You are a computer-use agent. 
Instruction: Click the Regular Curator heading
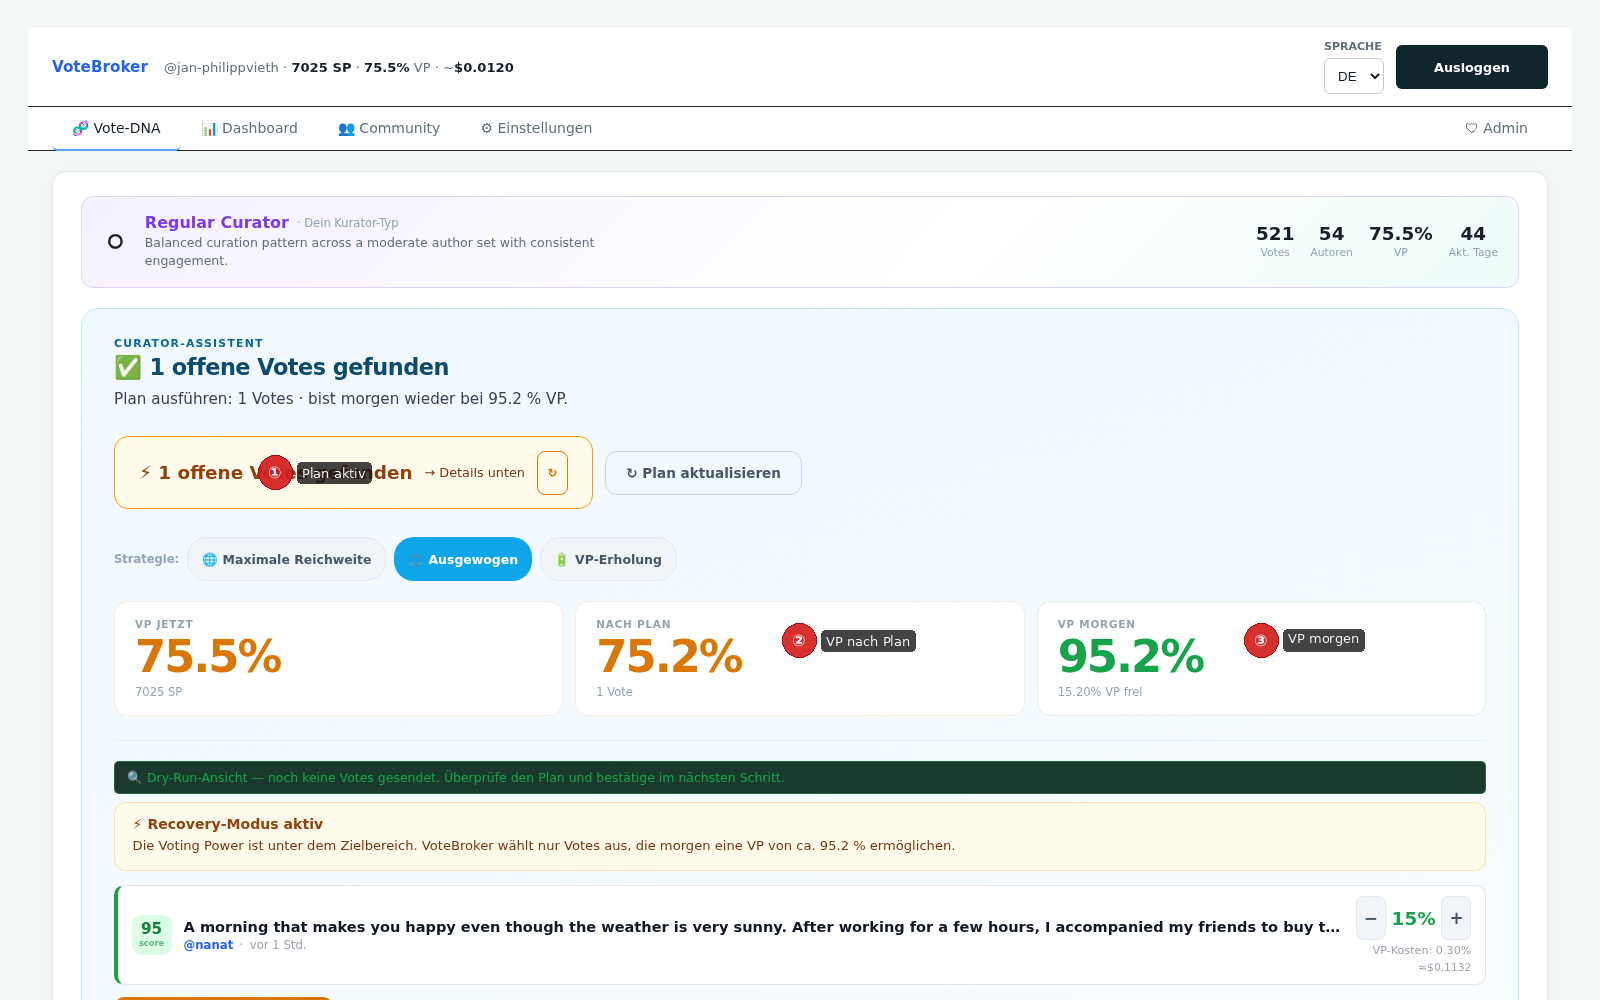click(x=217, y=222)
